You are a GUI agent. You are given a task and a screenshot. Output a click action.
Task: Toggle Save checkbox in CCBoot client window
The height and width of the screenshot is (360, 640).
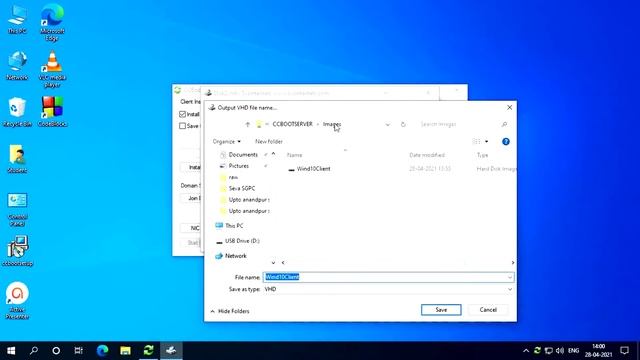pos(182,126)
